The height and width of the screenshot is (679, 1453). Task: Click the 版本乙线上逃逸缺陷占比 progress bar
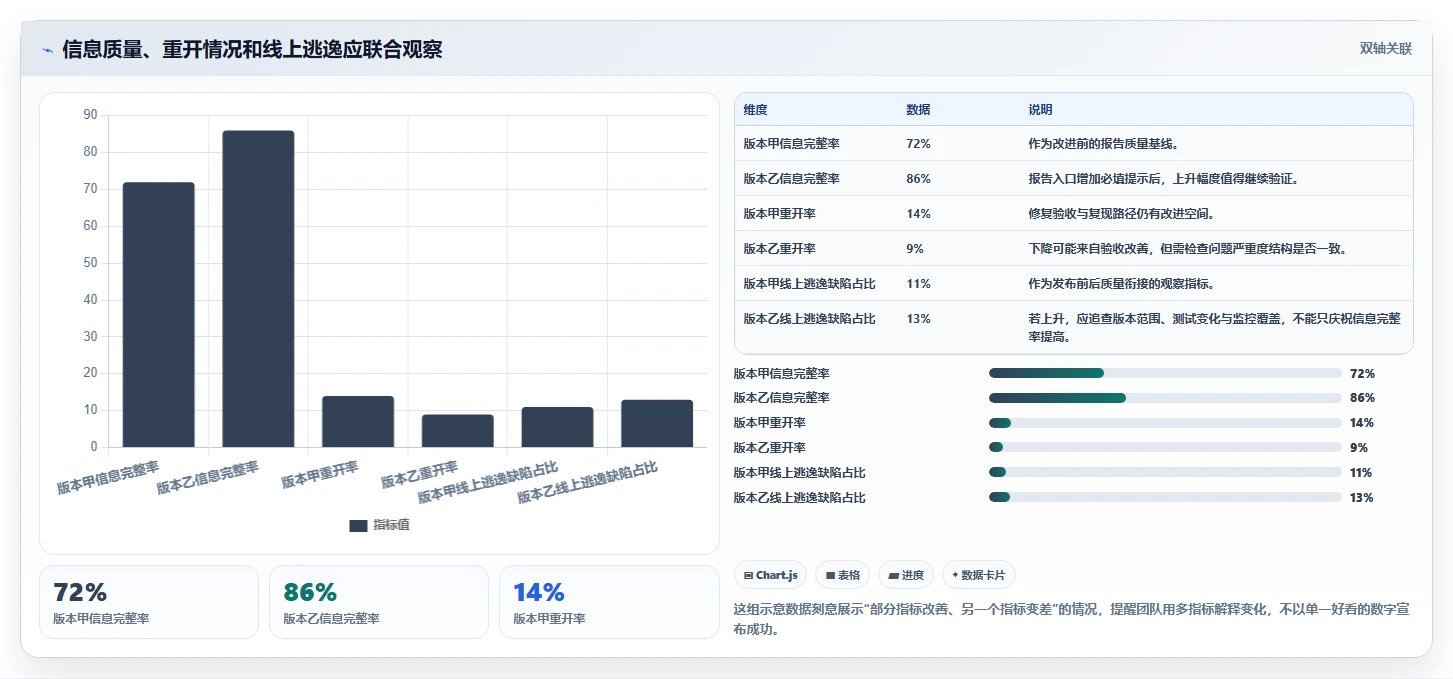[x=1165, y=497]
